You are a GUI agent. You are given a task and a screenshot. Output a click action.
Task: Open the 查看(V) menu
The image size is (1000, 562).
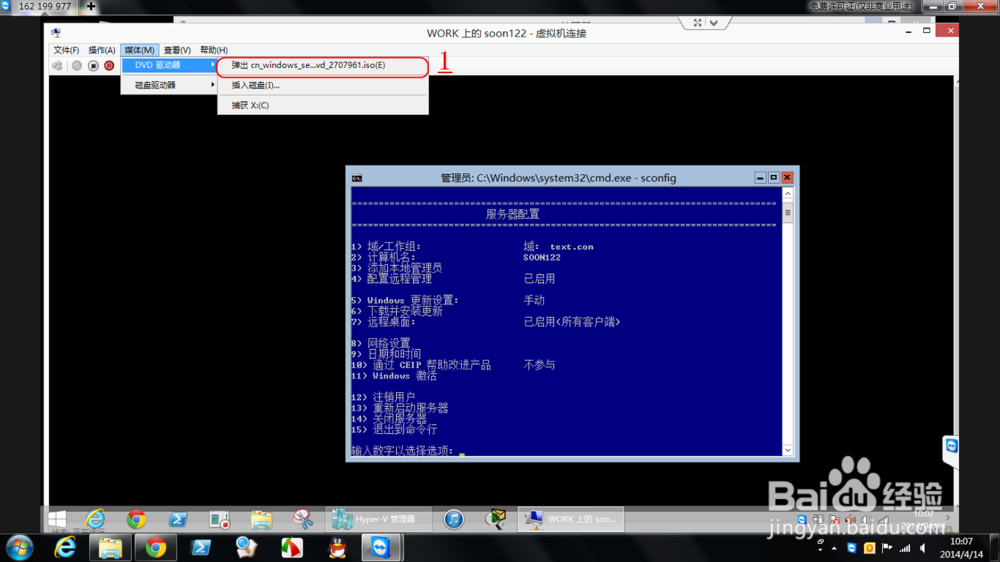177,50
